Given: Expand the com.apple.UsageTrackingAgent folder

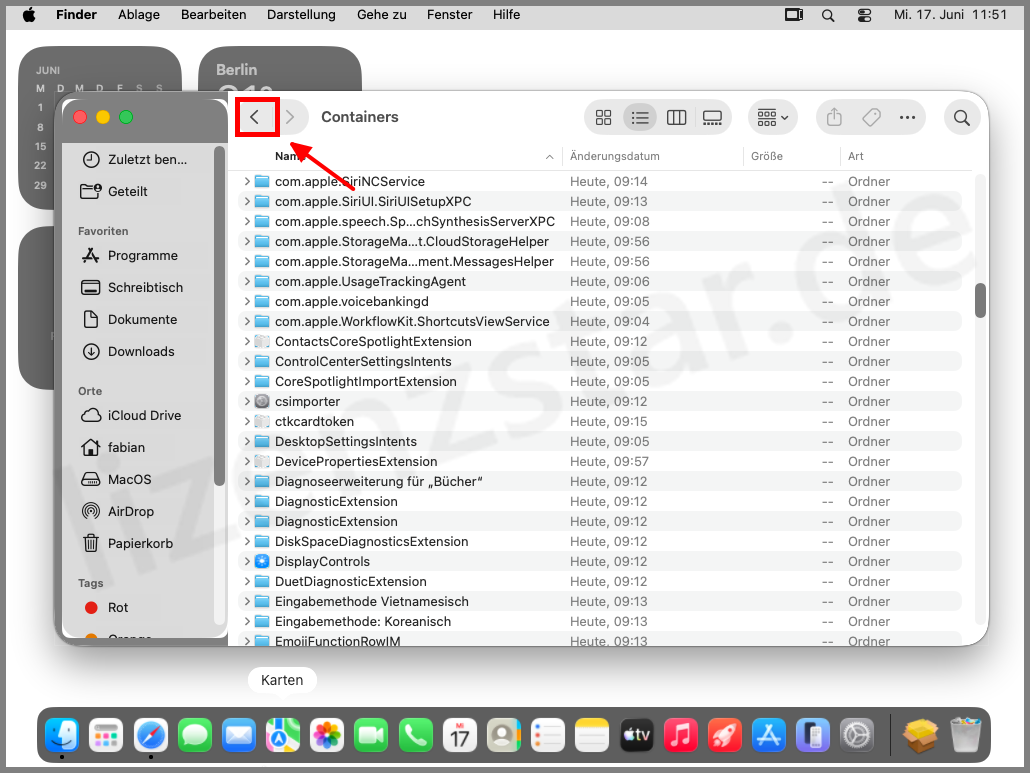Looking at the screenshot, I should click(247, 281).
